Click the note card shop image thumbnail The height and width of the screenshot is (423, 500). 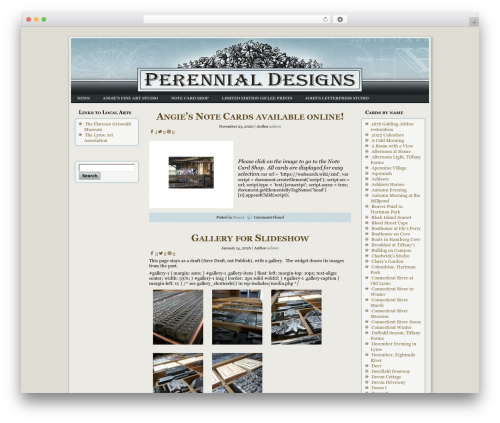[x=191, y=173]
